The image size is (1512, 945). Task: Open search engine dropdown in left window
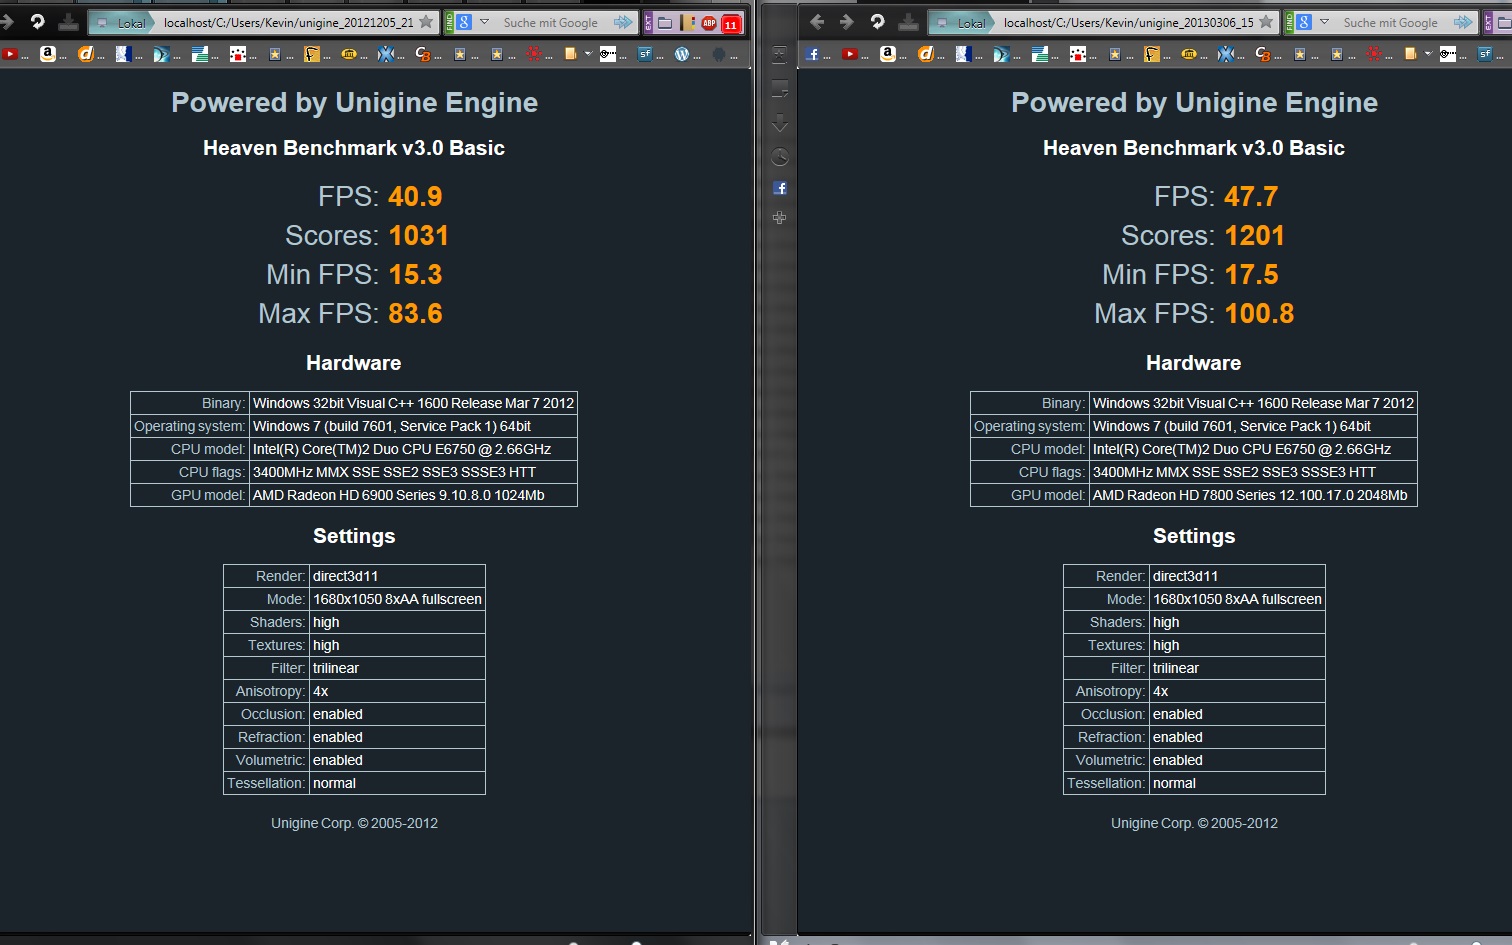(485, 22)
